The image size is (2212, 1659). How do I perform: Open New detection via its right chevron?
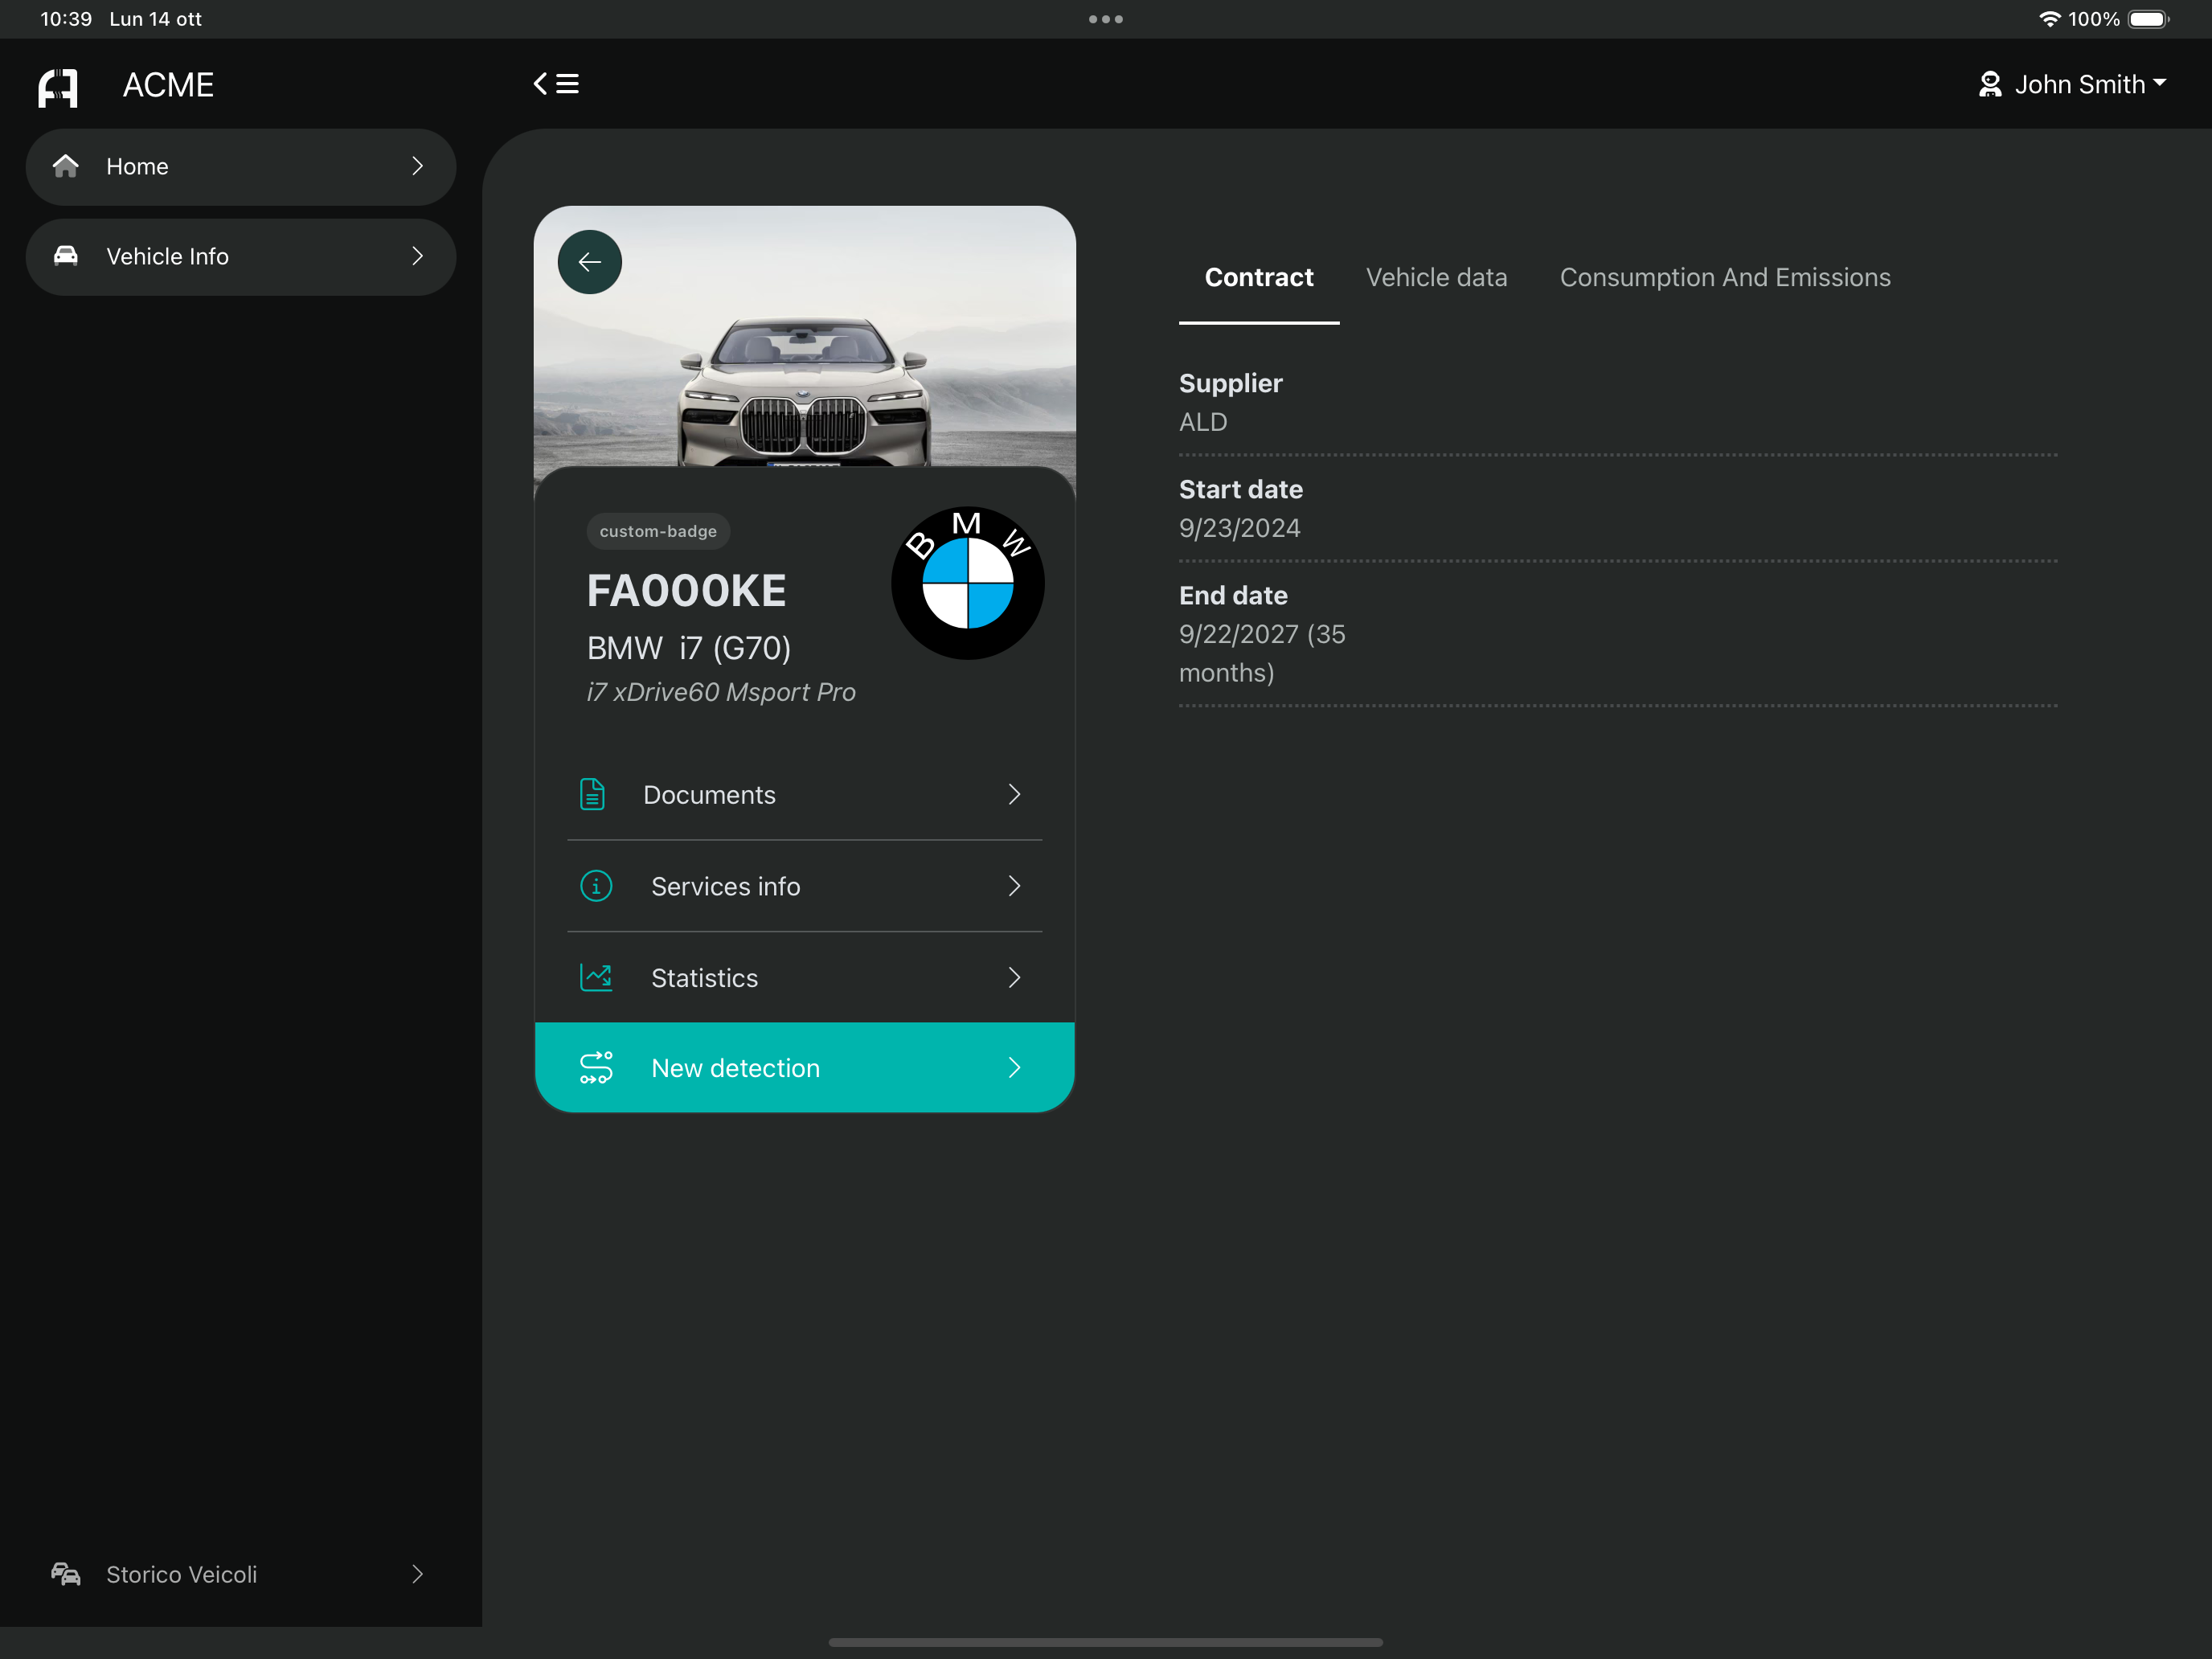tap(1014, 1068)
